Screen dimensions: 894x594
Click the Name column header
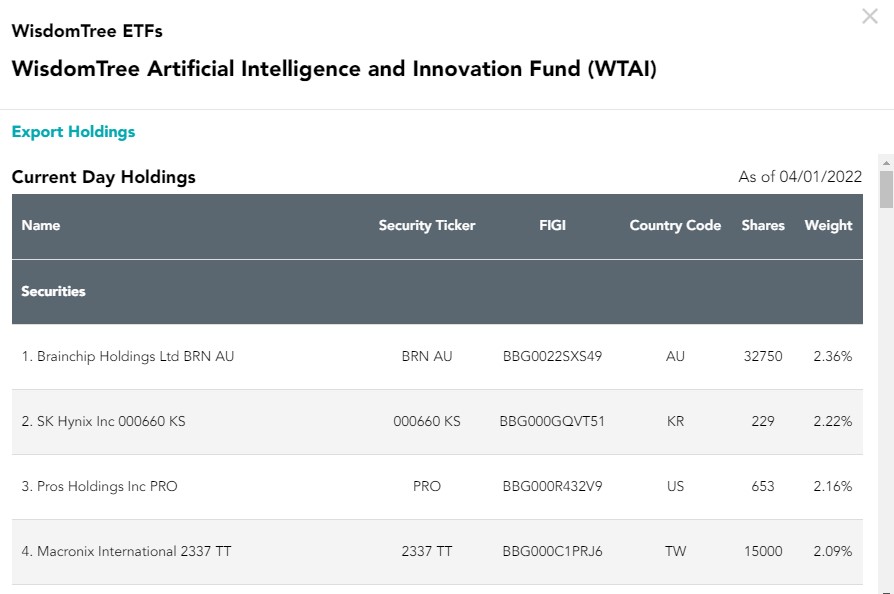tap(40, 225)
